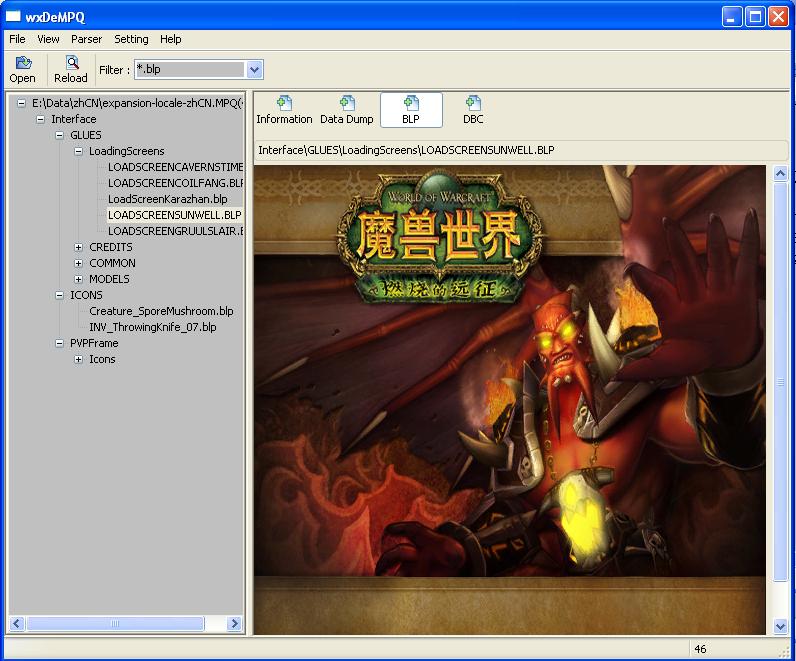The height and width of the screenshot is (661, 796).
Task: Click the wxDeMPQ title bar icon
Action: (13, 16)
